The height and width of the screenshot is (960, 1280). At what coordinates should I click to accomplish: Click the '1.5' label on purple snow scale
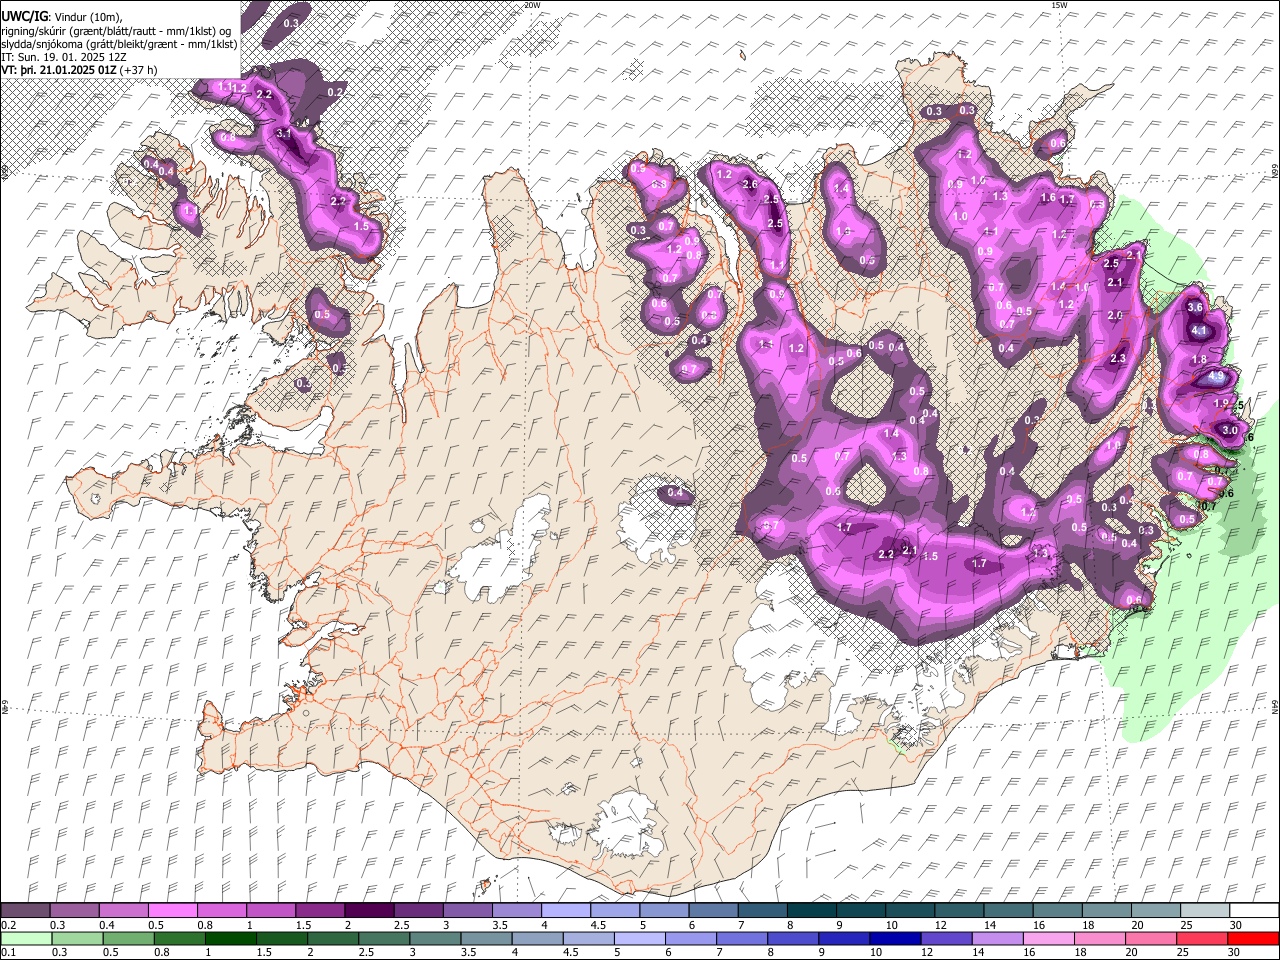[x=302, y=925]
